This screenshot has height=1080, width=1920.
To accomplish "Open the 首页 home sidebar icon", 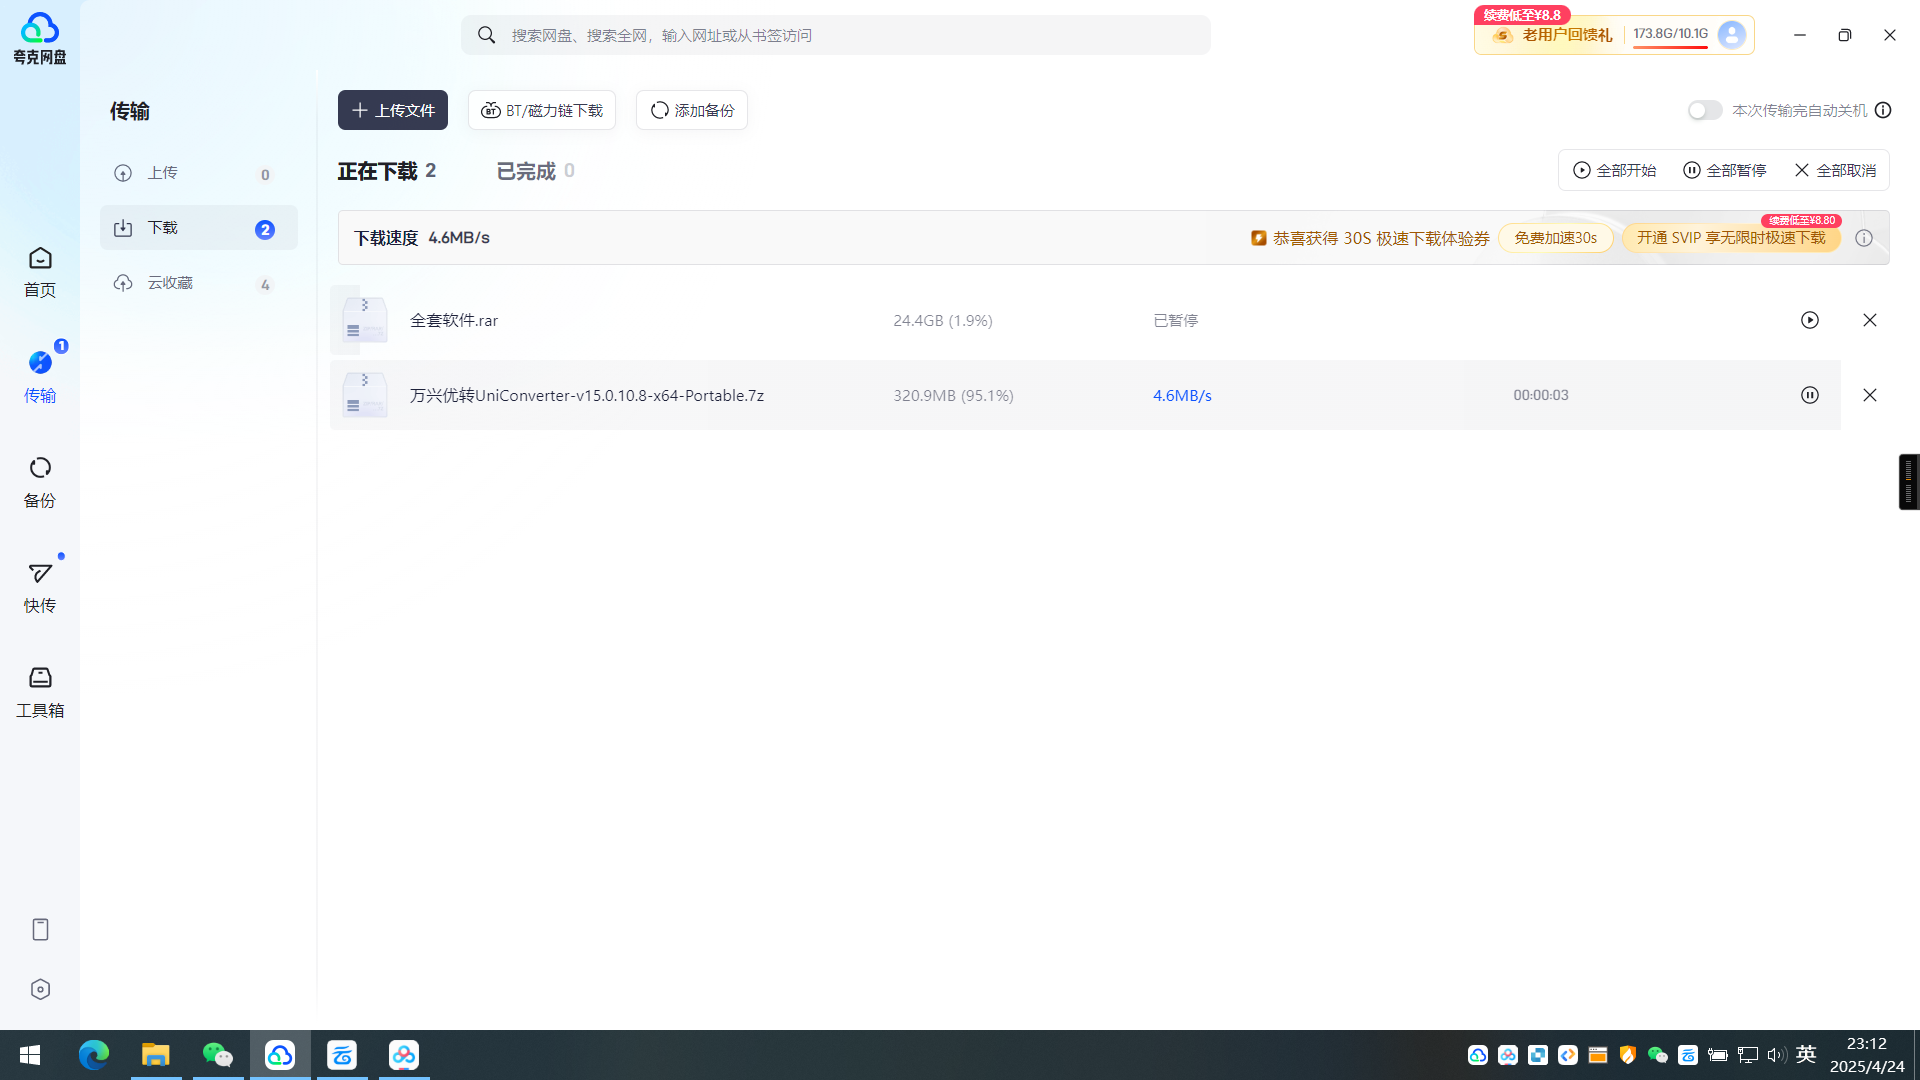I will (x=40, y=272).
